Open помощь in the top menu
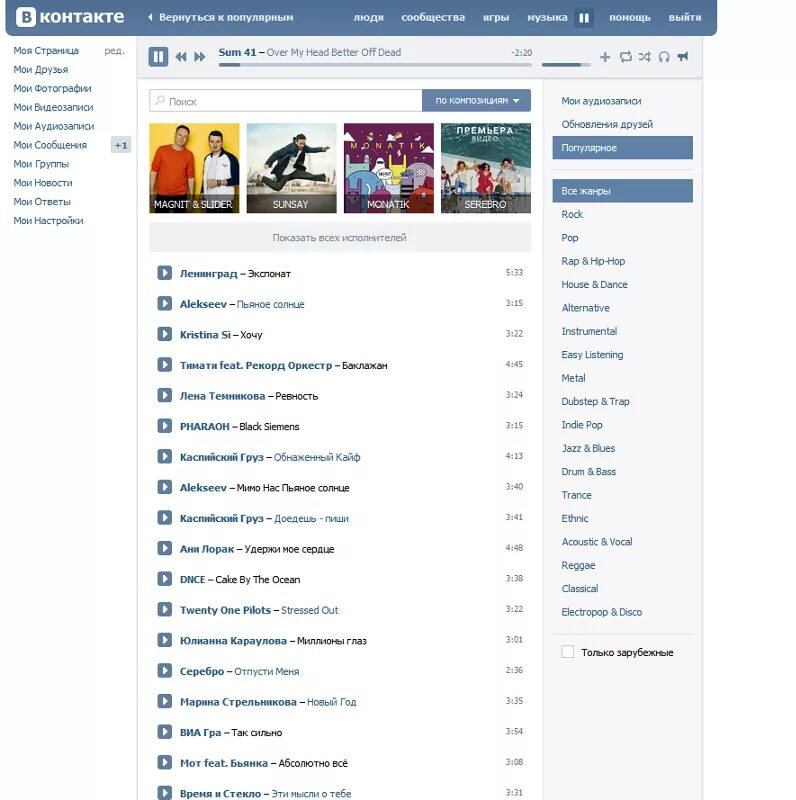Viewport: 796px width, 800px height. [x=630, y=17]
